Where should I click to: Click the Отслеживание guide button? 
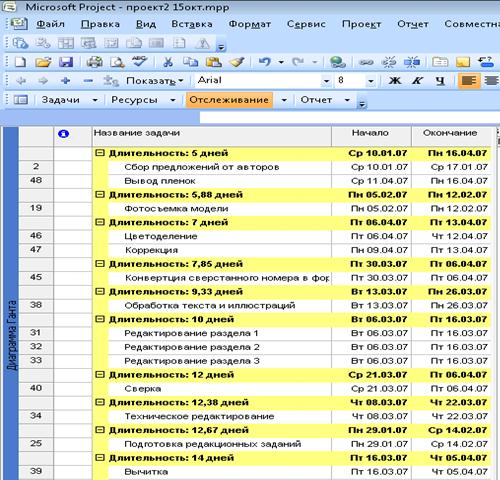[229, 100]
